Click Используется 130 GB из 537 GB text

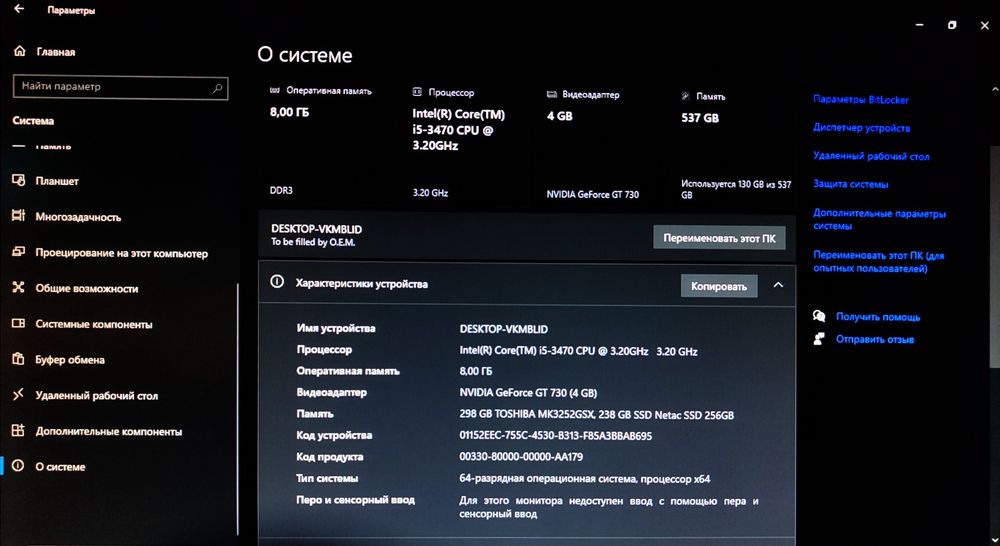736,189
